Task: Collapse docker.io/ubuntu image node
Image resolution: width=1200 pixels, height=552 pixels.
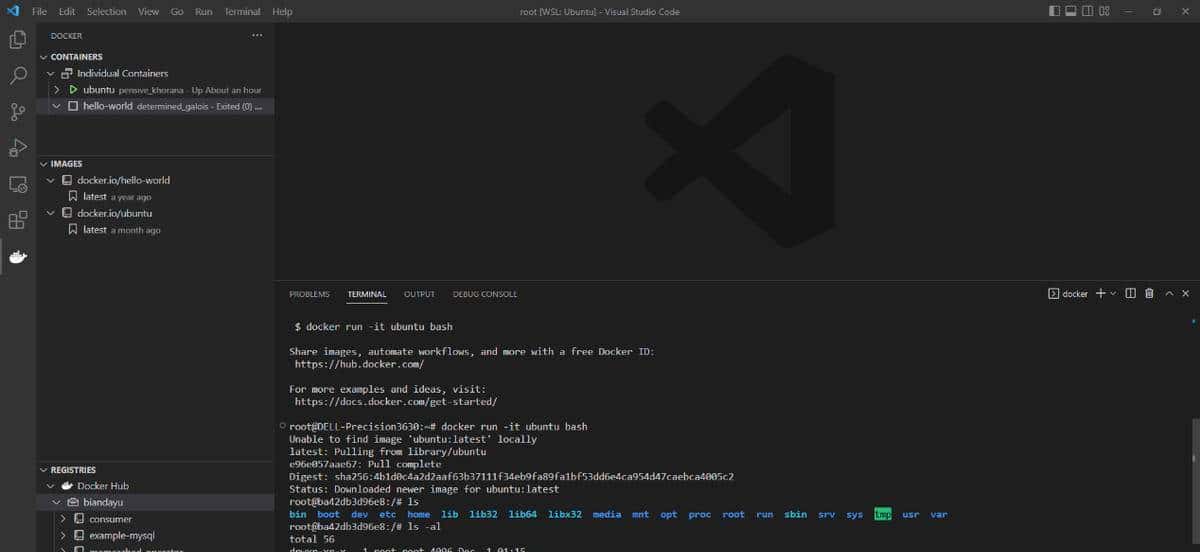Action: pyautogui.click(x=51, y=213)
